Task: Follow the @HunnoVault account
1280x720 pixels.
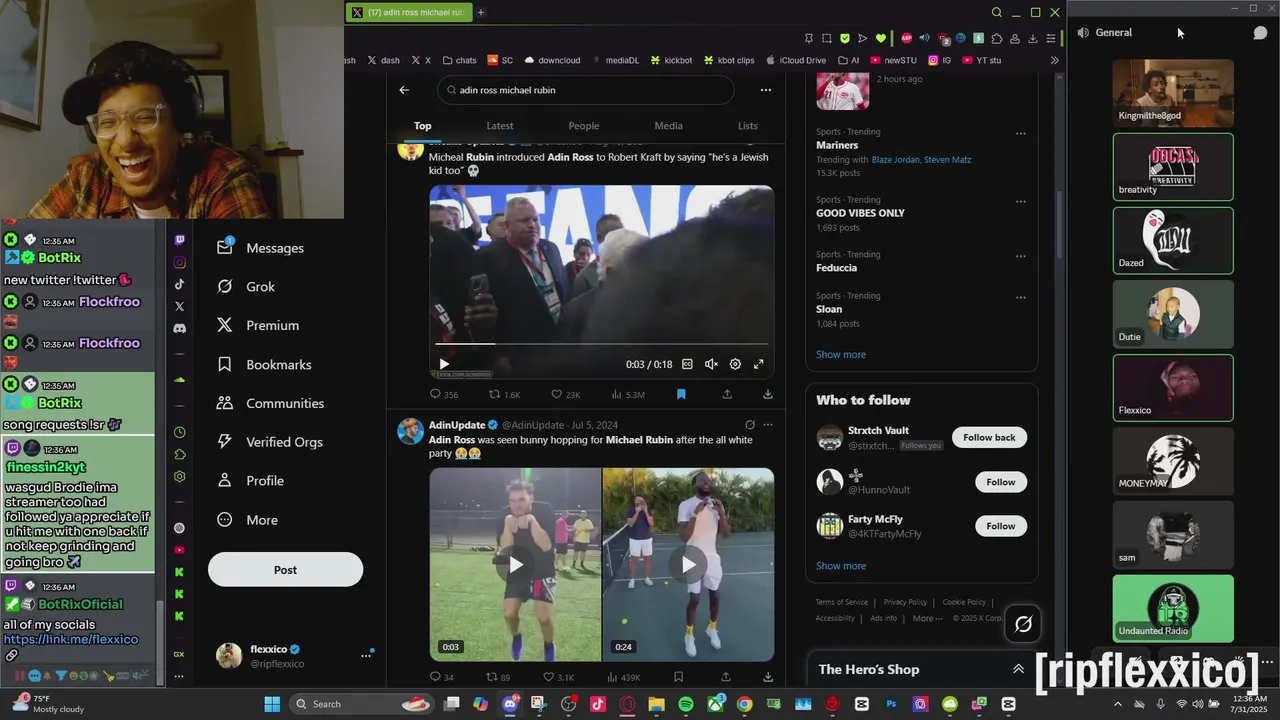Action: pos(1000,482)
